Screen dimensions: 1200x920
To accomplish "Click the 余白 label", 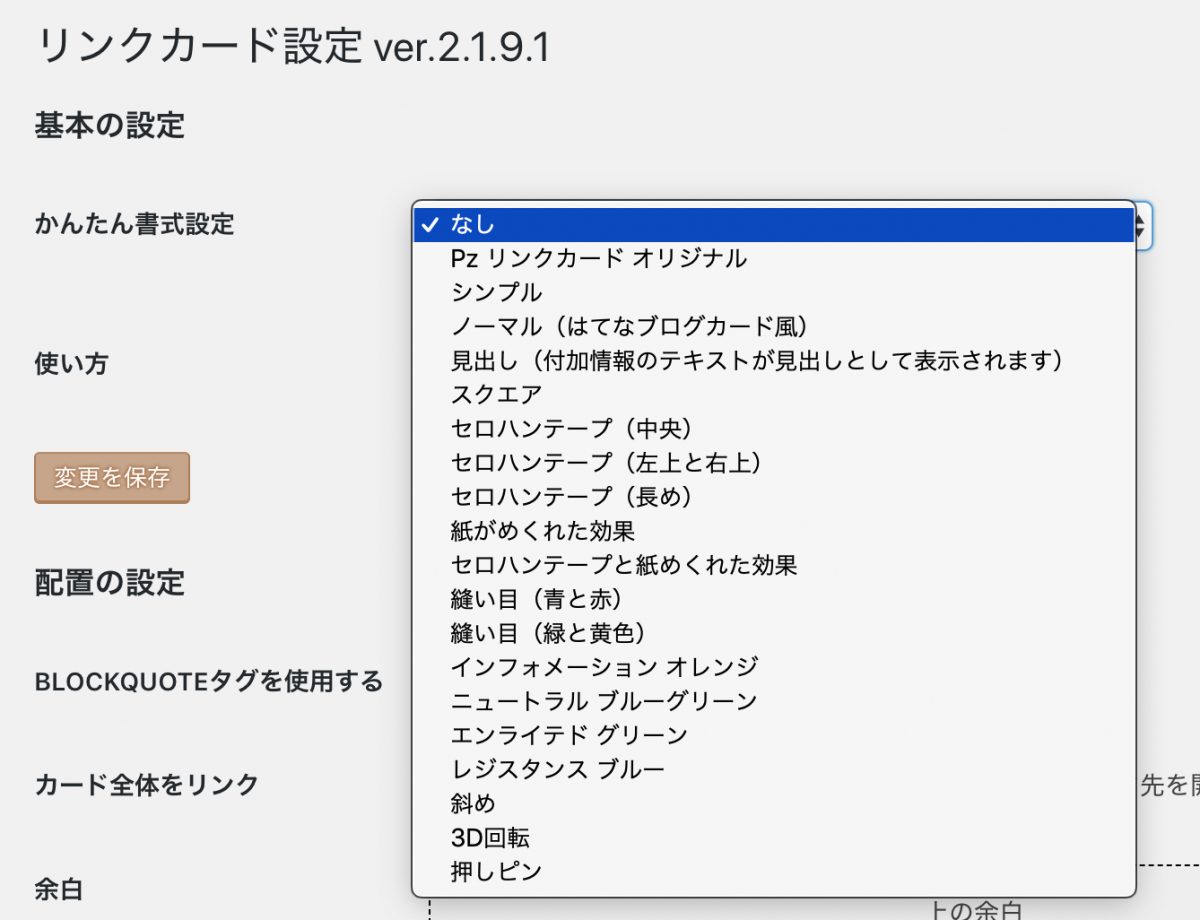I will (58, 888).
